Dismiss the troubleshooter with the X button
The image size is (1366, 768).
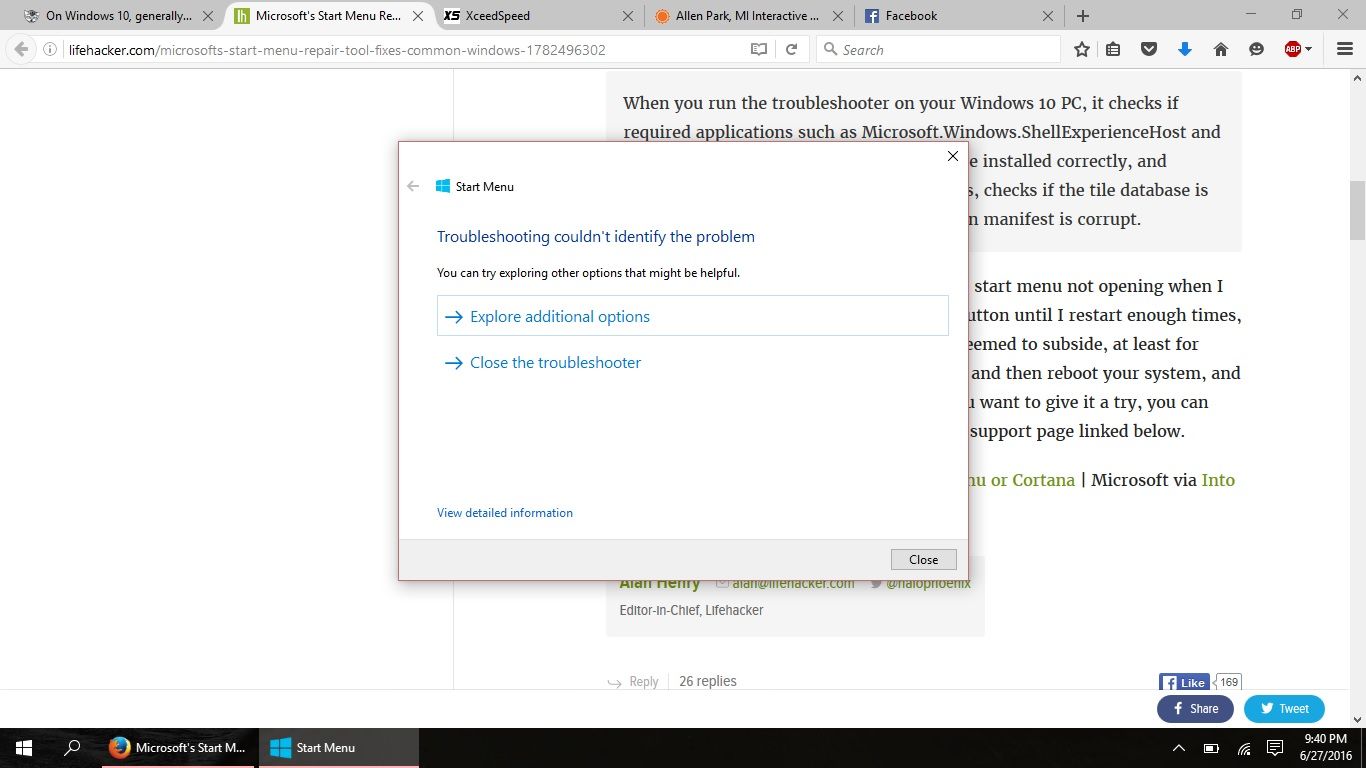[x=953, y=156]
